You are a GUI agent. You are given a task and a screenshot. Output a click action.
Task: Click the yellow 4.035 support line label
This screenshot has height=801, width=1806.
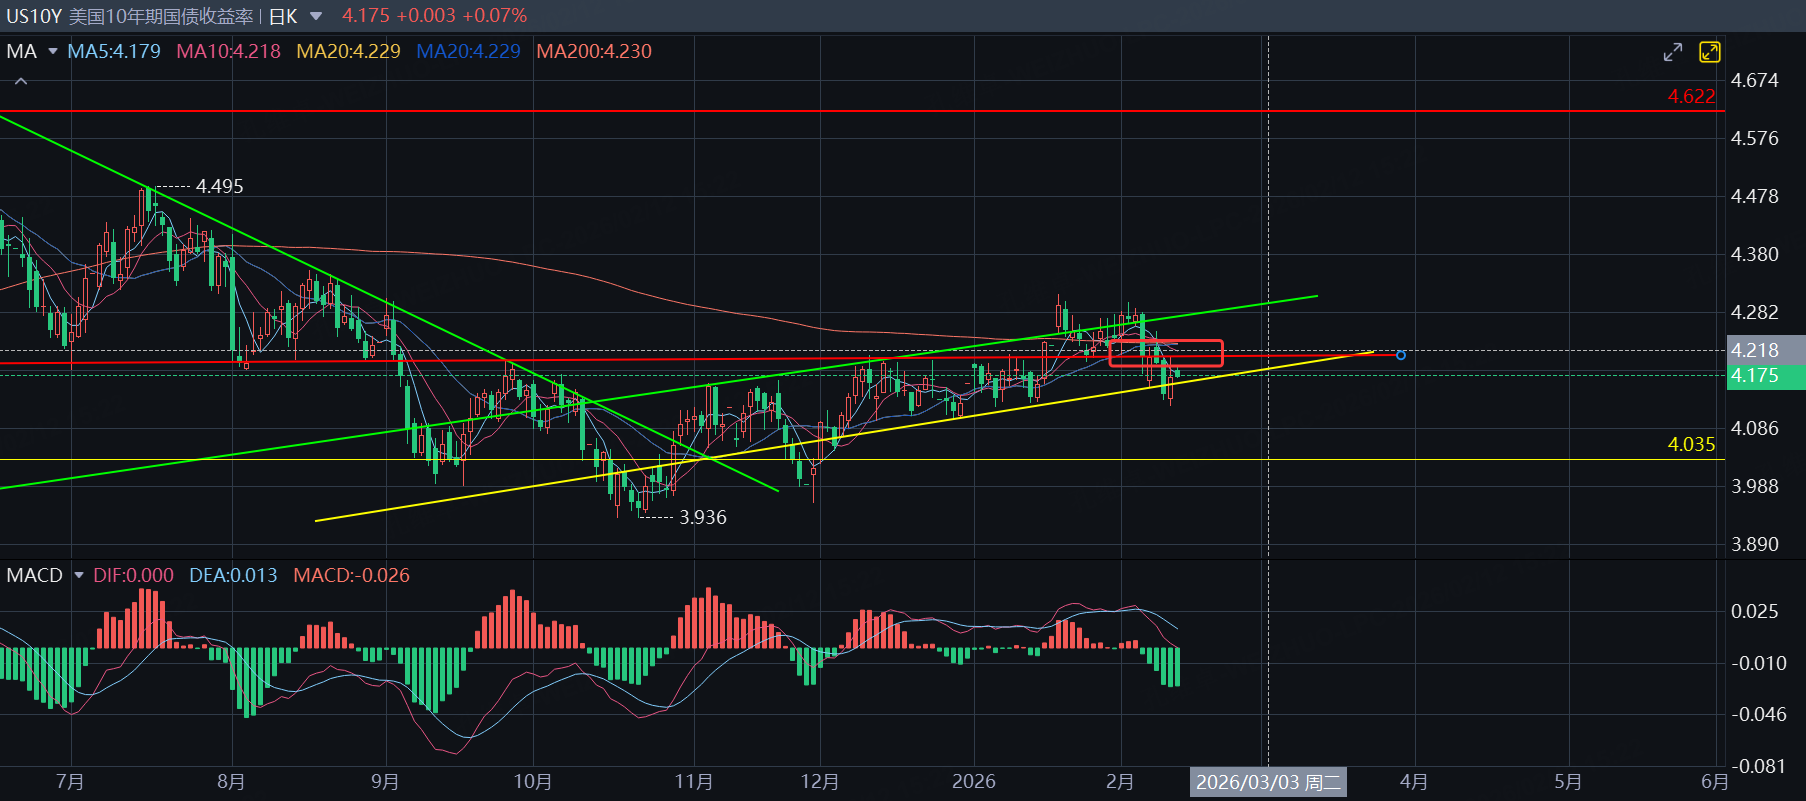coord(1691,444)
